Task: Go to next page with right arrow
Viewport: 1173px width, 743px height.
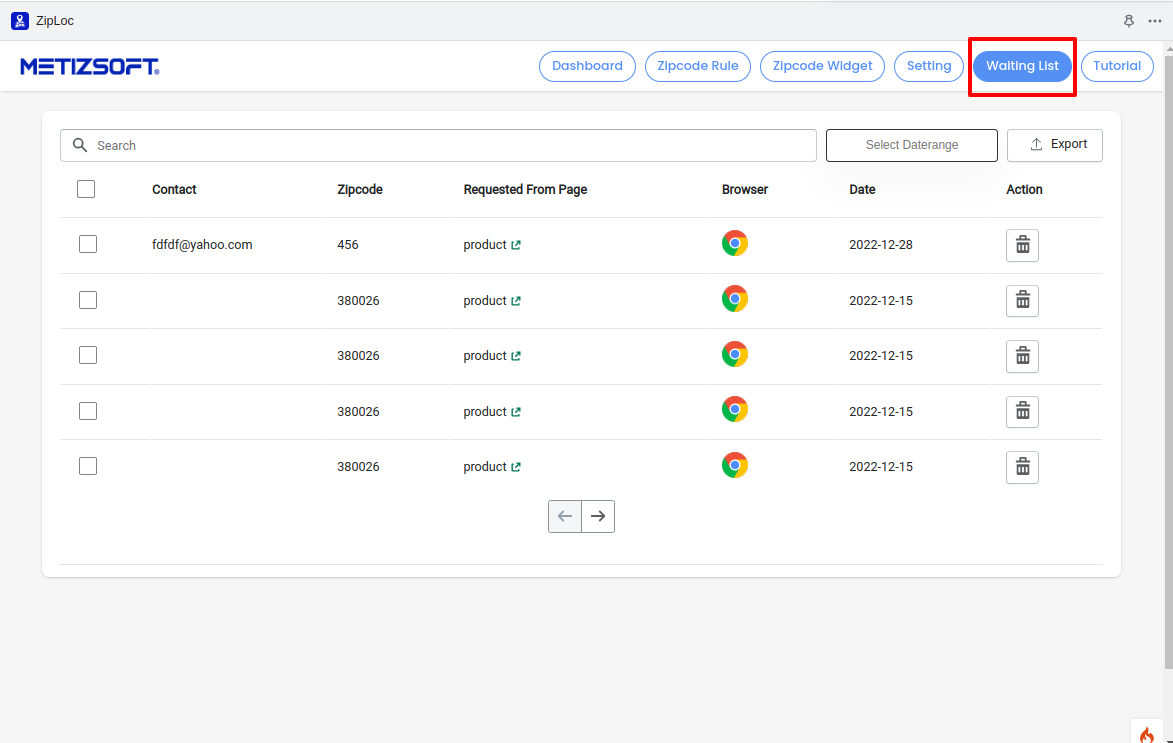Action: pos(598,516)
